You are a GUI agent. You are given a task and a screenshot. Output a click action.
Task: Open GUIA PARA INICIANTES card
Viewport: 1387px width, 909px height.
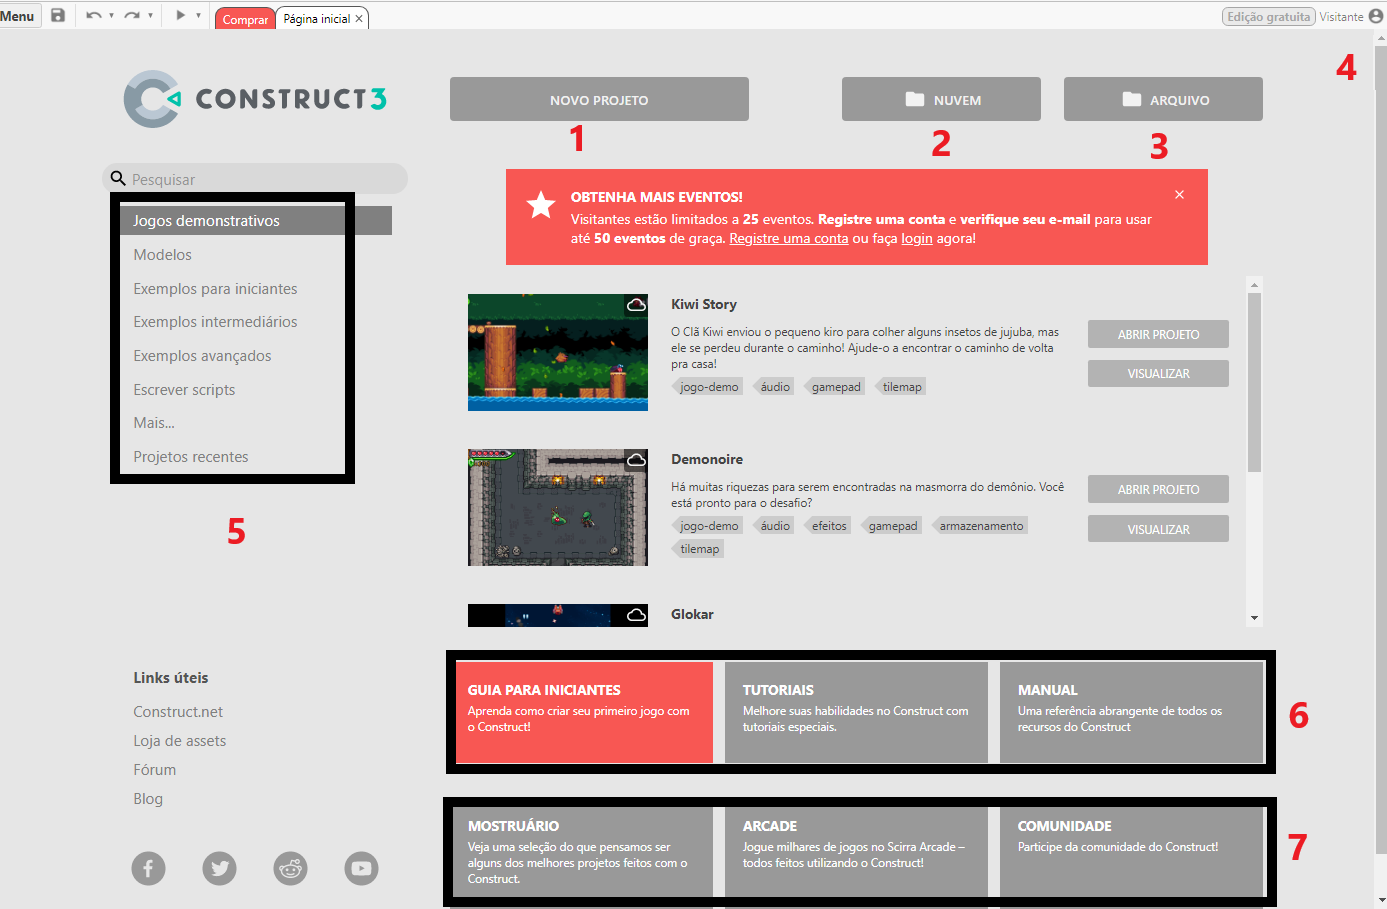(x=584, y=712)
